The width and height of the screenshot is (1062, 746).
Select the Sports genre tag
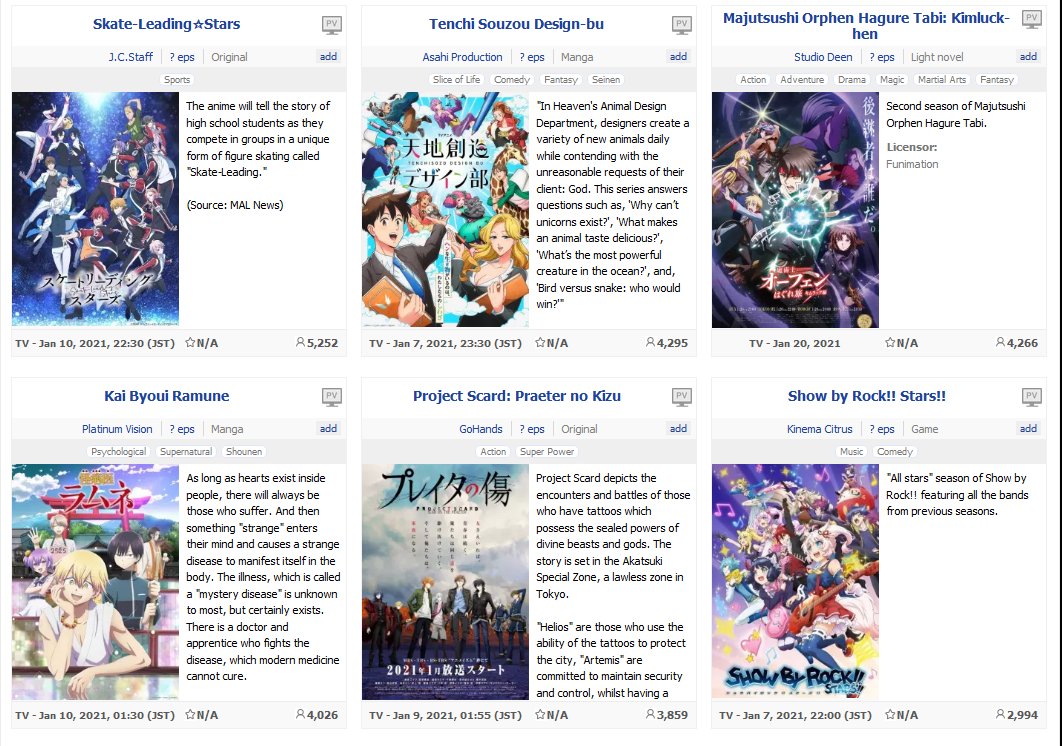click(x=177, y=79)
